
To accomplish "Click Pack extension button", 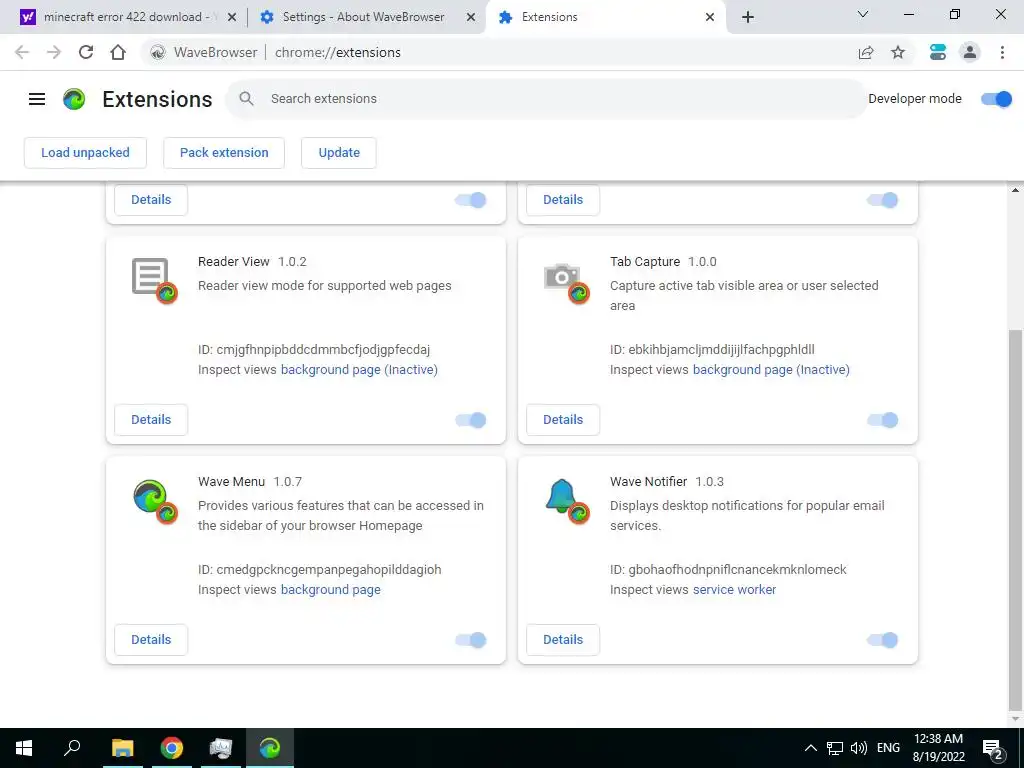I will (x=224, y=153).
